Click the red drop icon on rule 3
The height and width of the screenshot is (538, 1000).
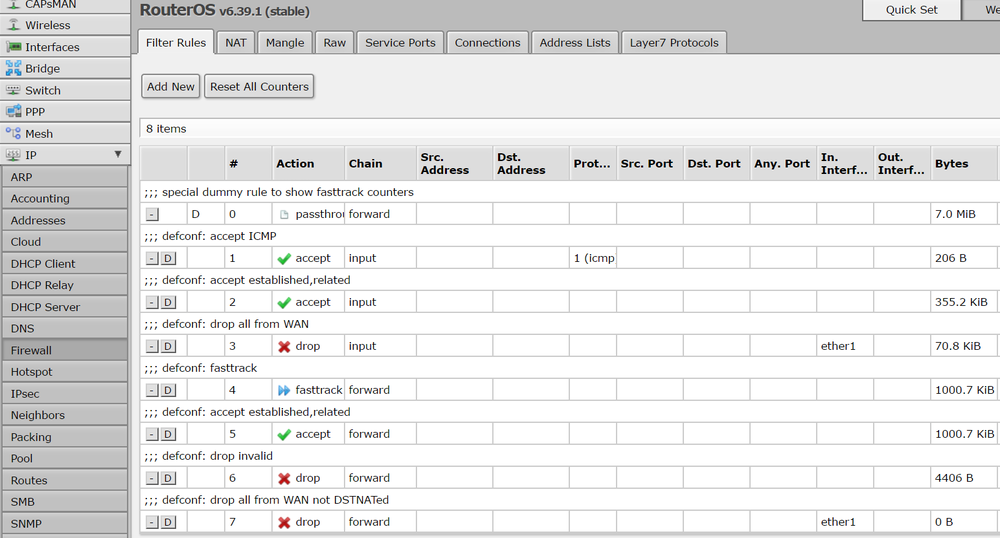pos(284,346)
